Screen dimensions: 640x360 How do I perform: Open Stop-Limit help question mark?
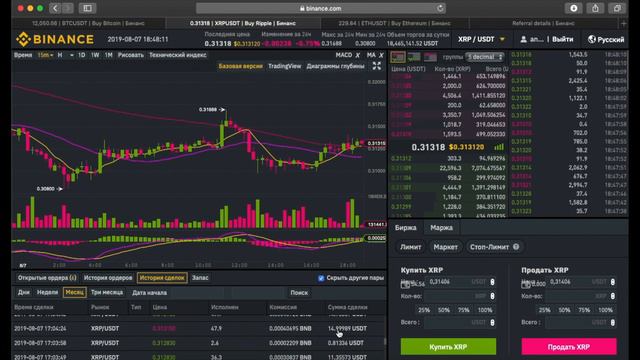(x=516, y=247)
